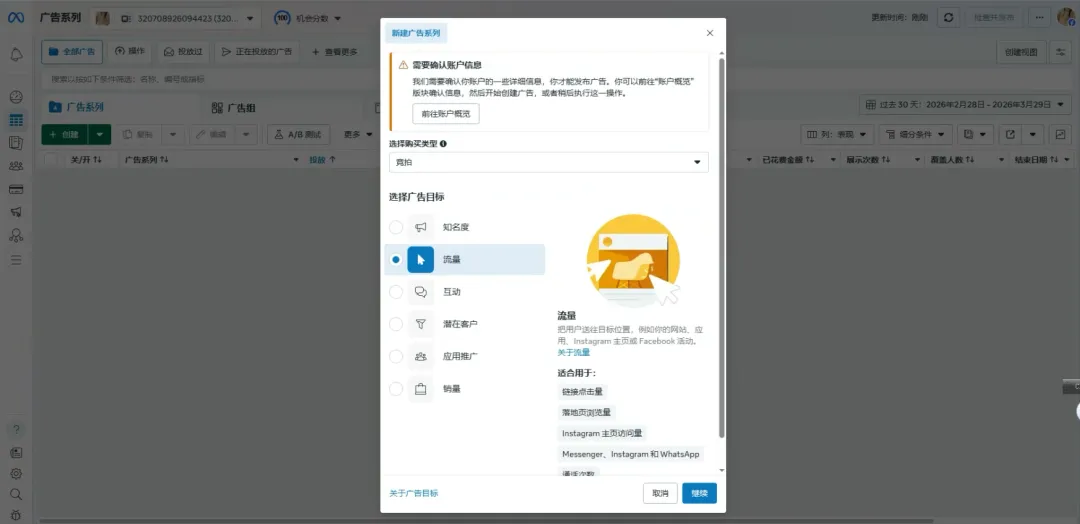Viewport: 1080px width, 524px height.
Task: Open the 关于流量 link
Action: point(573,353)
